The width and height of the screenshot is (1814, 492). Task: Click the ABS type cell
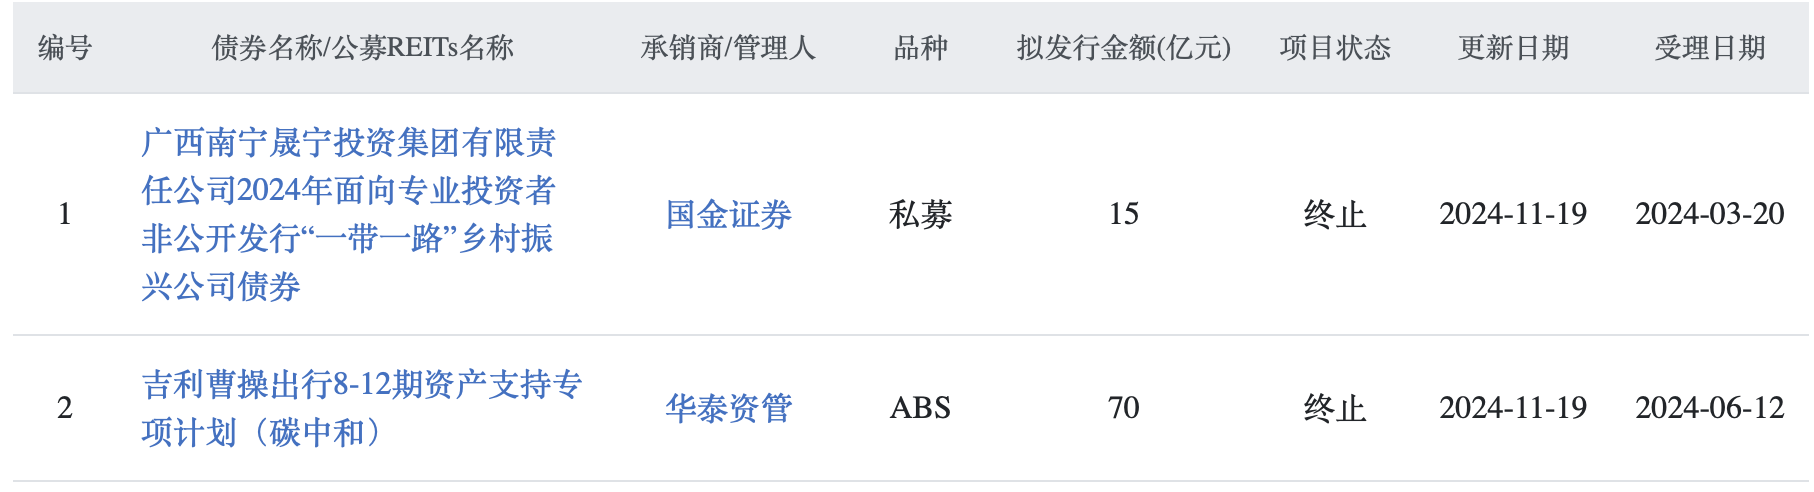920,408
